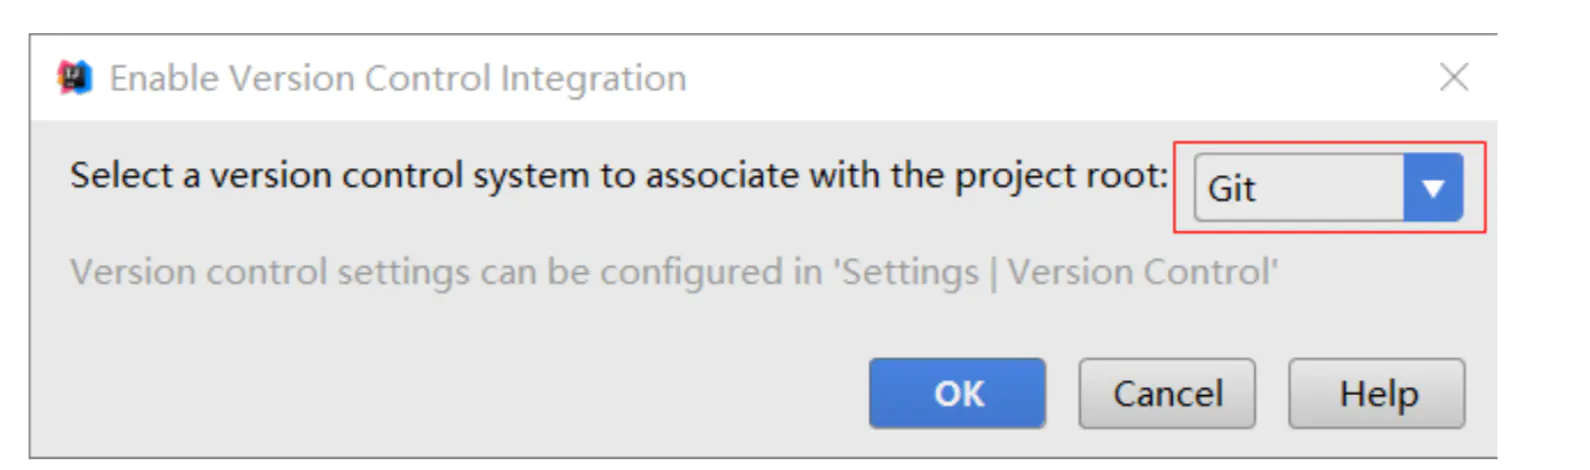Open Help for this dialog
Viewport: 1590px width, 470px height.
pyautogui.click(x=1376, y=393)
